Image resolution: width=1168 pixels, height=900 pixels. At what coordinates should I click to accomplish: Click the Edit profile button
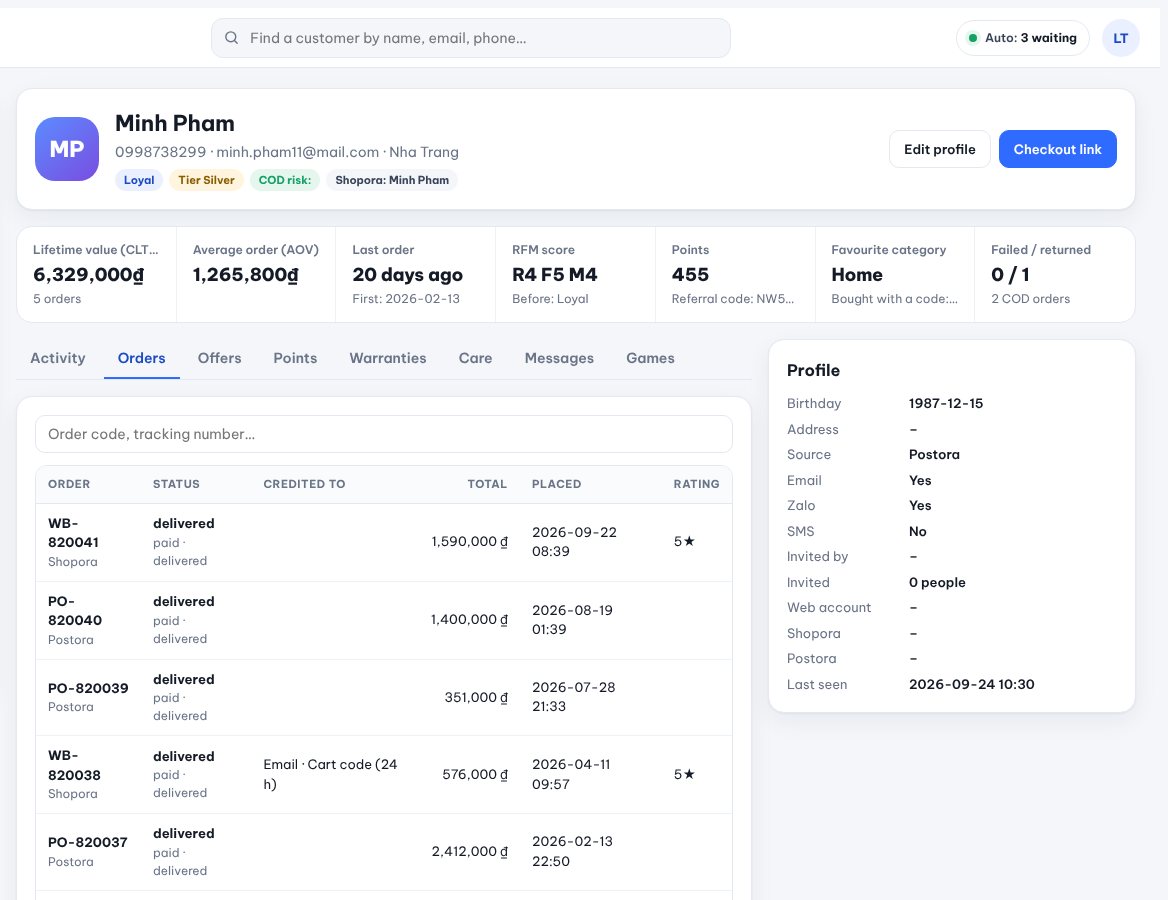pyautogui.click(x=939, y=149)
